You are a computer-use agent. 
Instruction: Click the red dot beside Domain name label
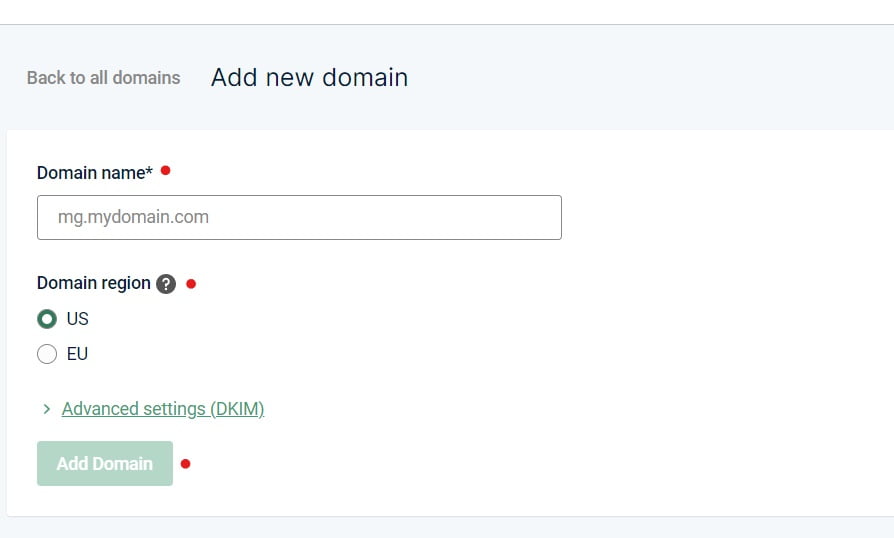(165, 170)
